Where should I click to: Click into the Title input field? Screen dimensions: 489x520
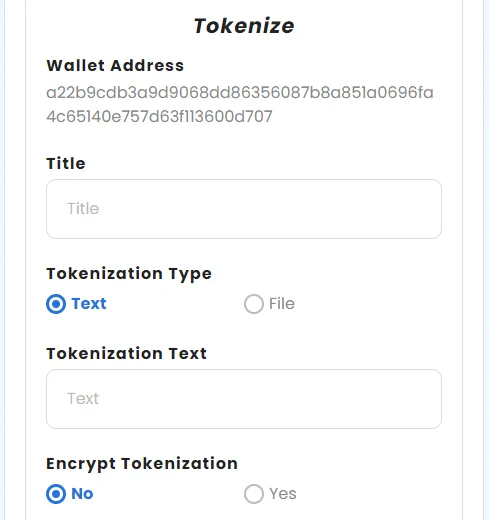244,209
